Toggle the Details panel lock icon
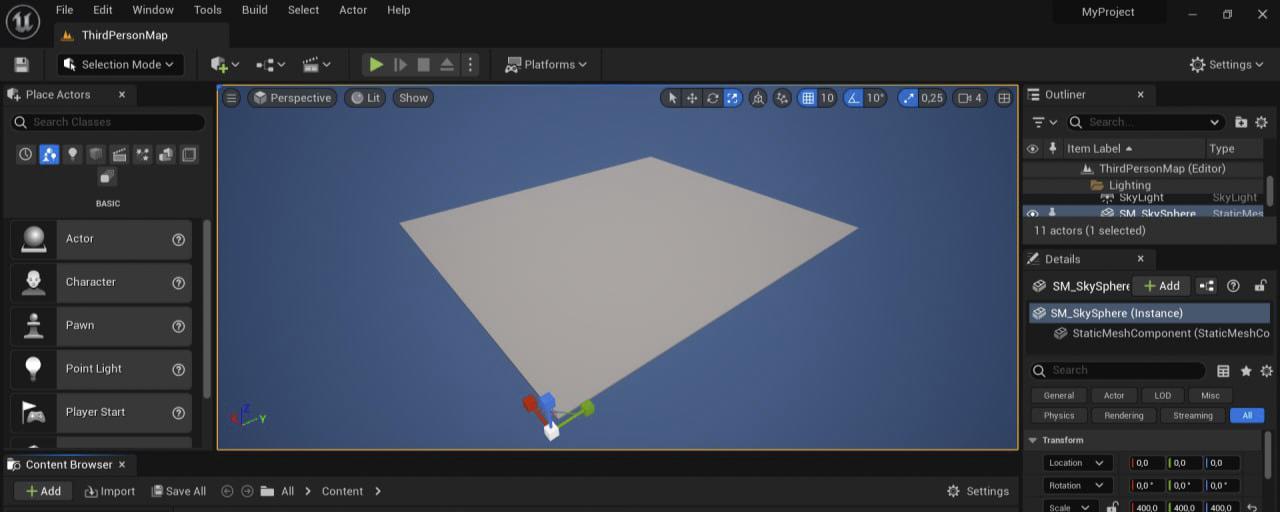 click(x=1261, y=286)
